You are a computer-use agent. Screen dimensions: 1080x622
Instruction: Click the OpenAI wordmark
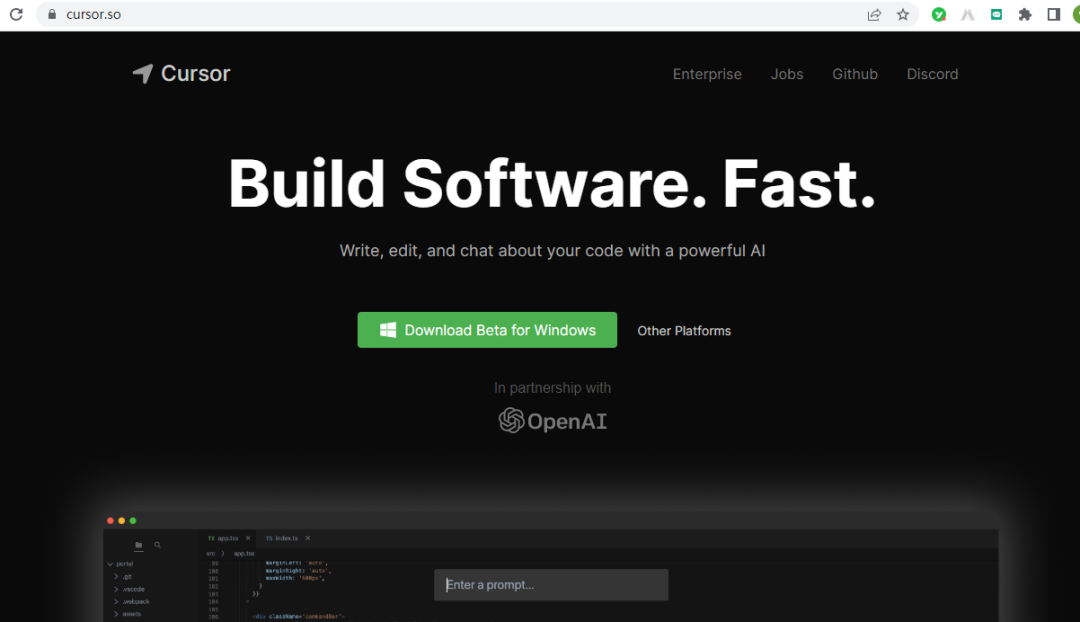coord(567,422)
